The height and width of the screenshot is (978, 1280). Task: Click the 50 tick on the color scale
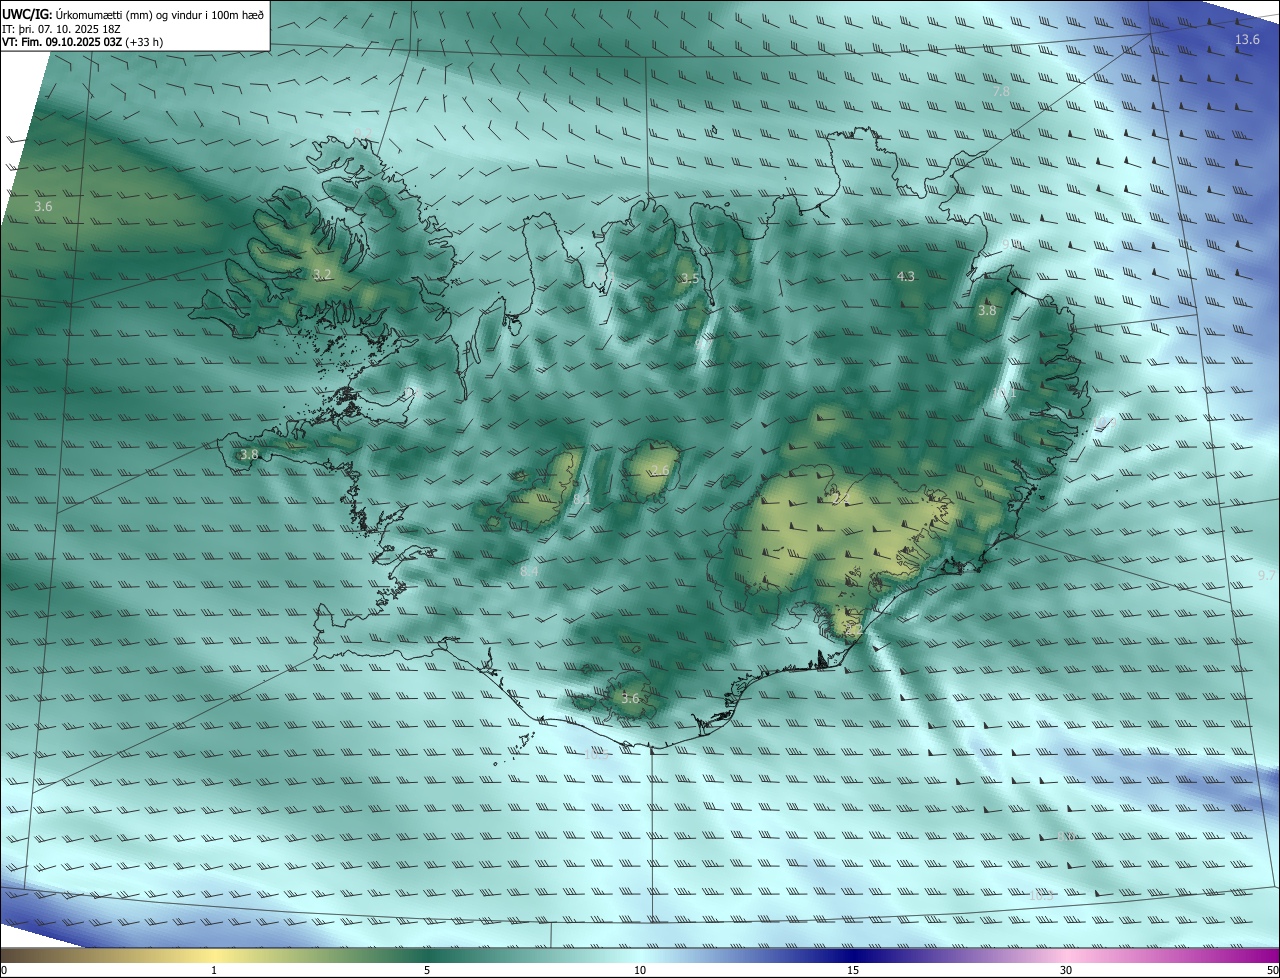(x=1271, y=970)
